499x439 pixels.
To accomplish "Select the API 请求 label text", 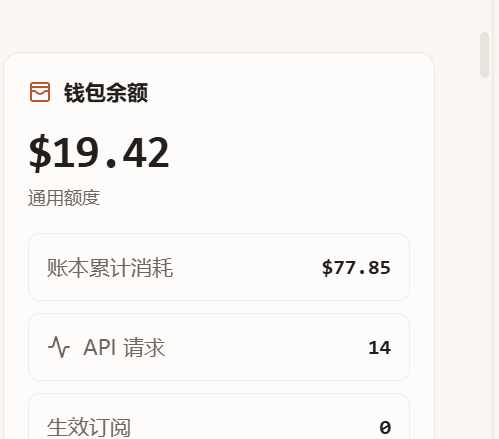I will tap(124, 347).
